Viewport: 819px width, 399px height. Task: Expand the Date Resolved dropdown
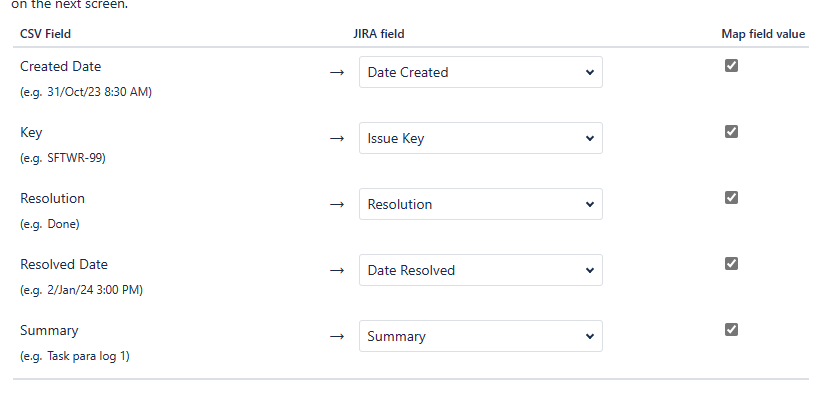click(481, 270)
